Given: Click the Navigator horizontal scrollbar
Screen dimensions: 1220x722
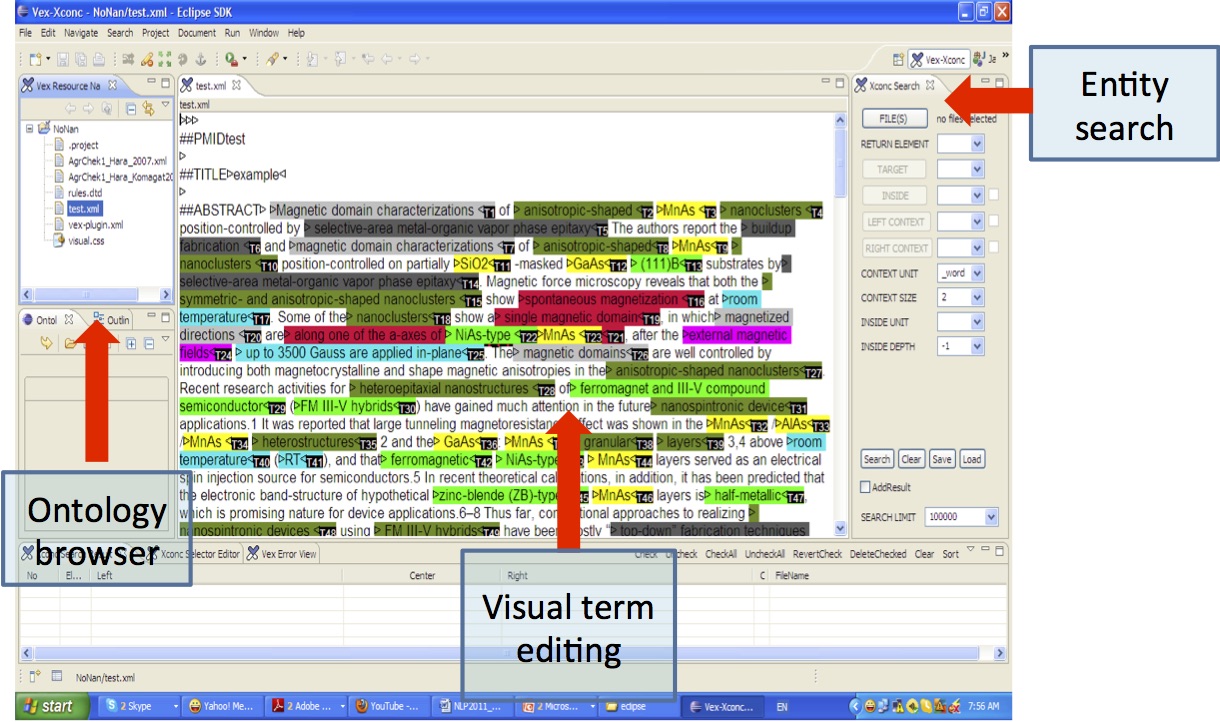Looking at the screenshot, I should click(96, 295).
